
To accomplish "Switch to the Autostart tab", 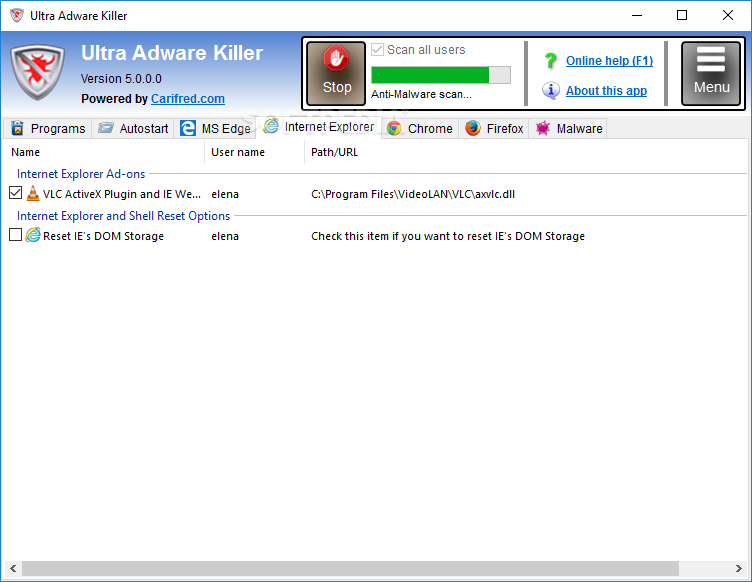I will pos(133,128).
